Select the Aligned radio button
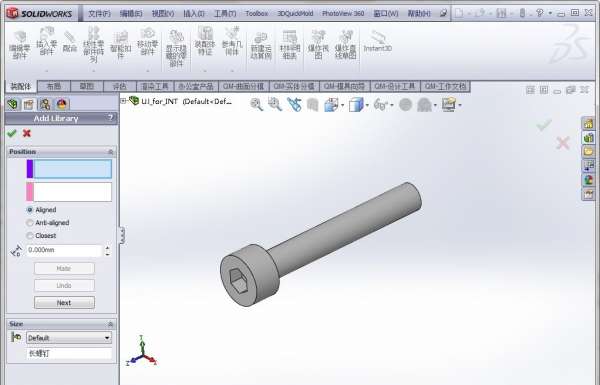Image resolution: width=600 pixels, height=385 pixels. coord(30,210)
